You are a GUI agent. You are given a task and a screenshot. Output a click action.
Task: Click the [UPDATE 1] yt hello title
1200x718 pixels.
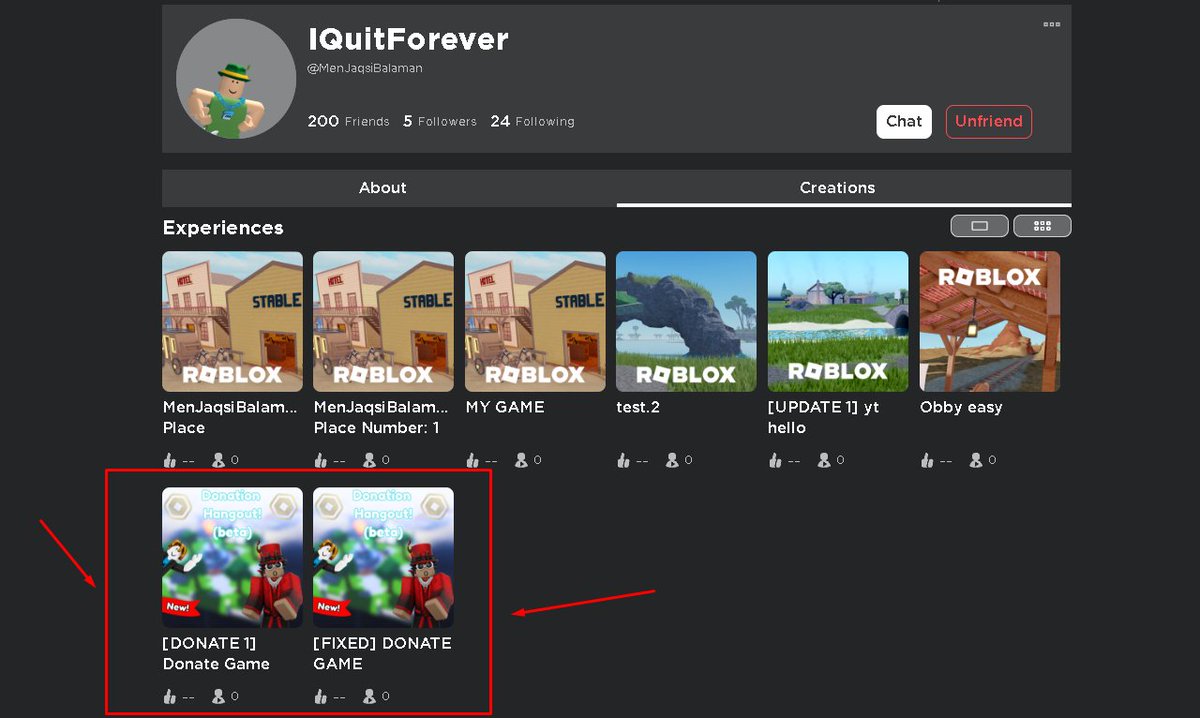click(x=824, y=417)
